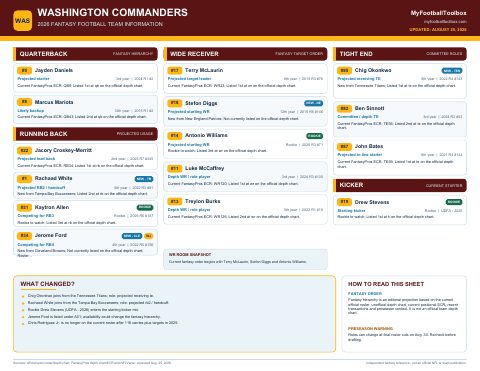Viewport: 480px width, 371px height.
Task: Click the WAS team logo badge
Action: pyautogui.click(x=23, y=21)
